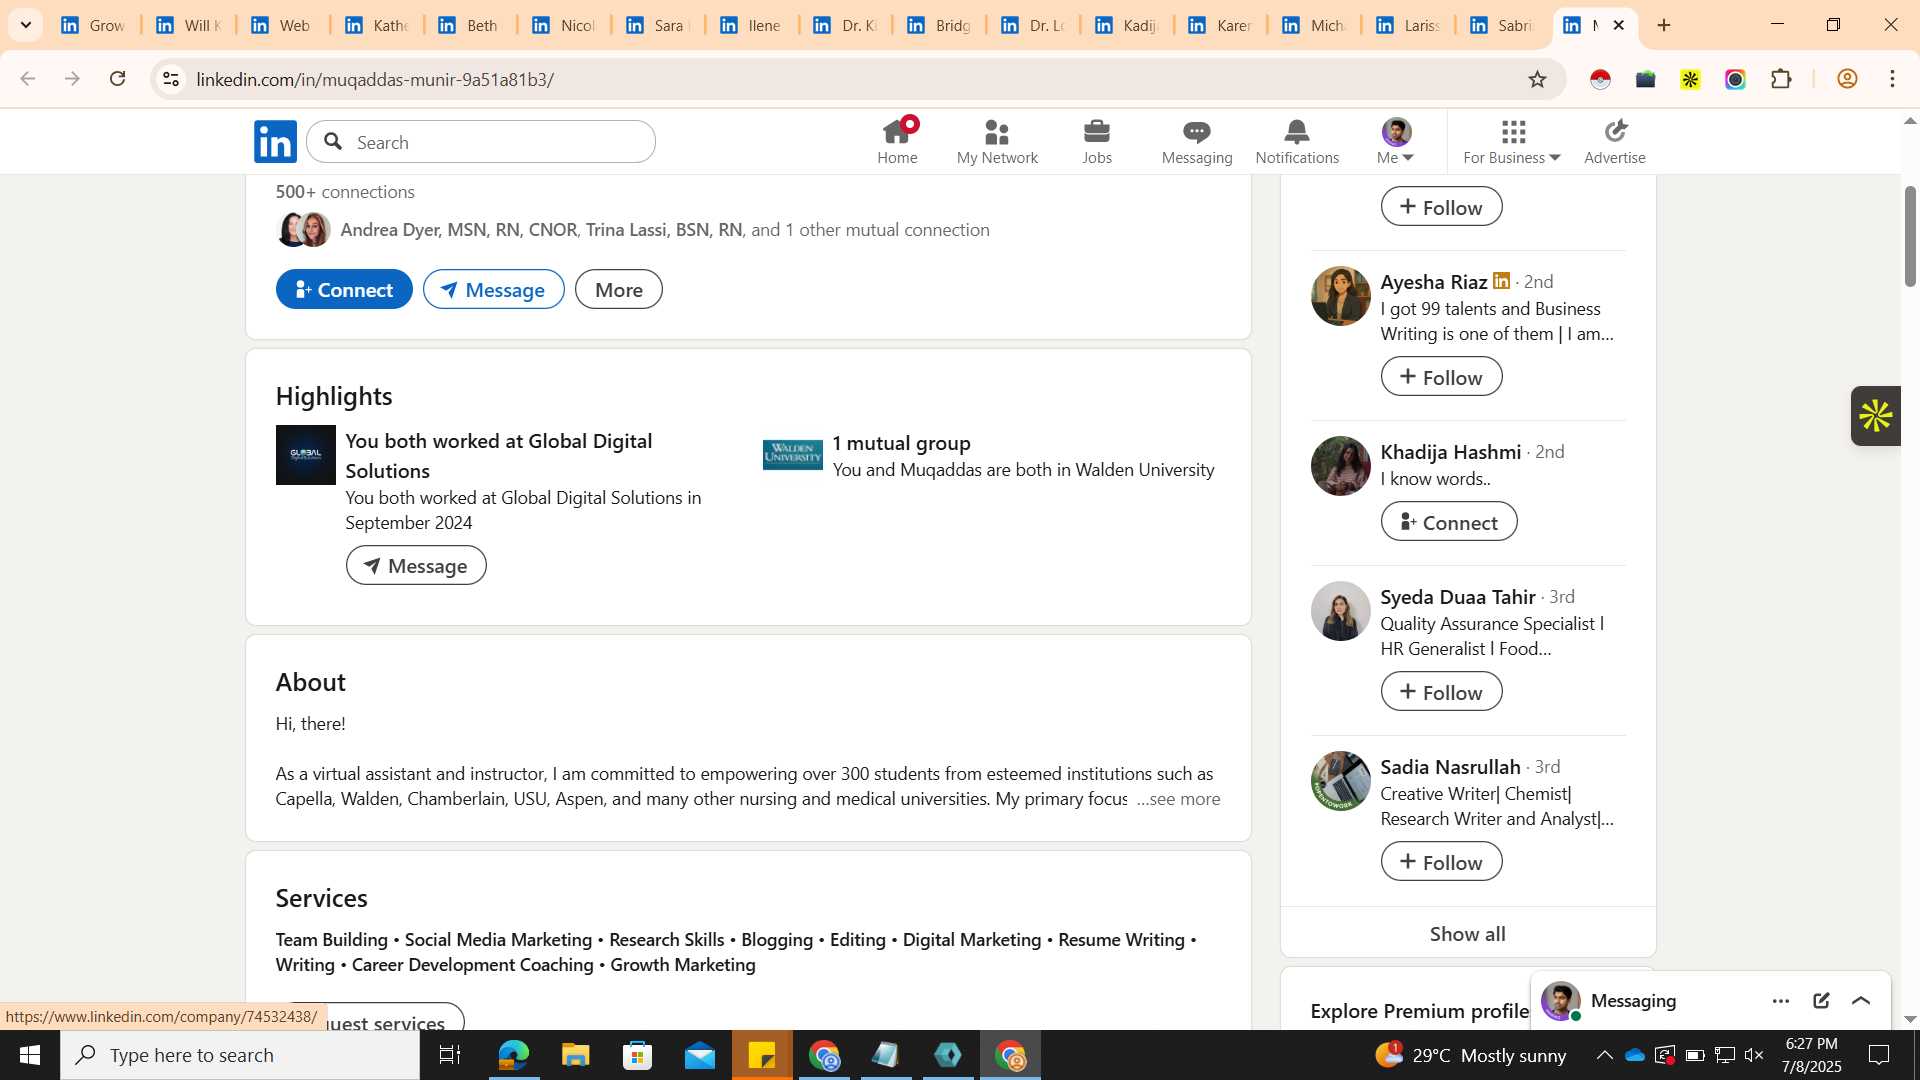Open Ayesha Riaz profile photo
Image resolution: width=1920 pixels, height=1080 pixels.
click(1340, 296)
